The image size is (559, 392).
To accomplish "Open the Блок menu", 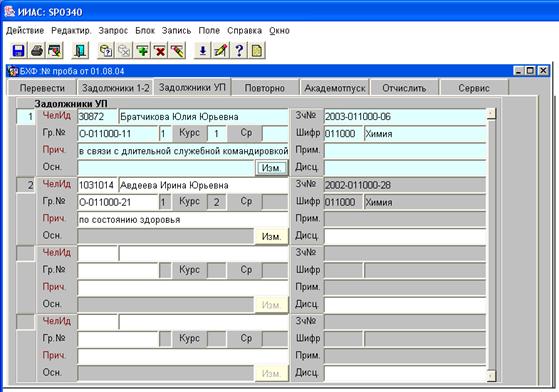I will tap(145, 31).
